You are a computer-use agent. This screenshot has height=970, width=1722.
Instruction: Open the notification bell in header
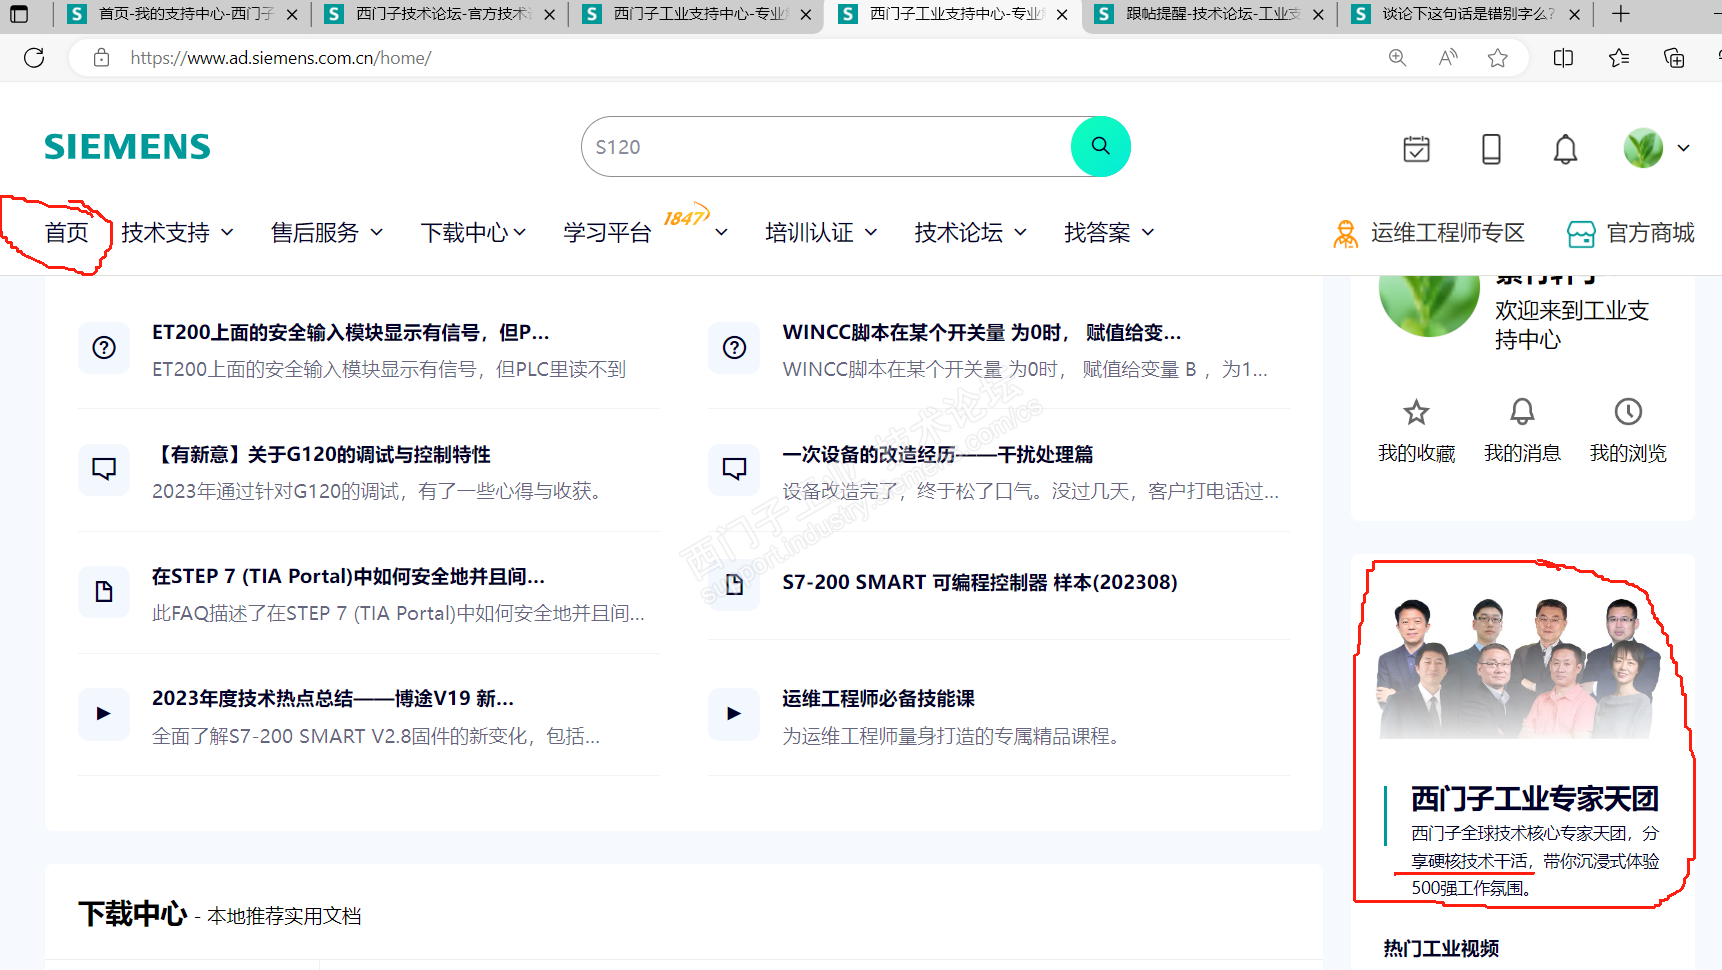(1565, 149)
